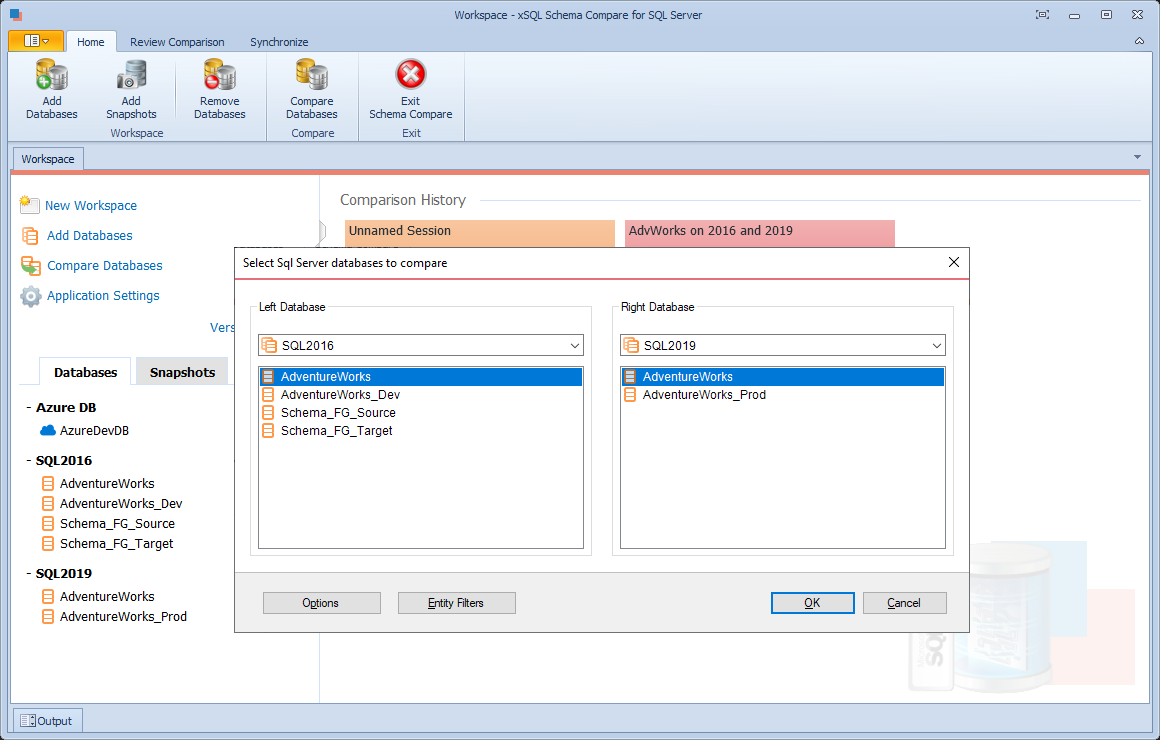
Task: Switch to the Review Comparison tab
Action: click(177, 42)
